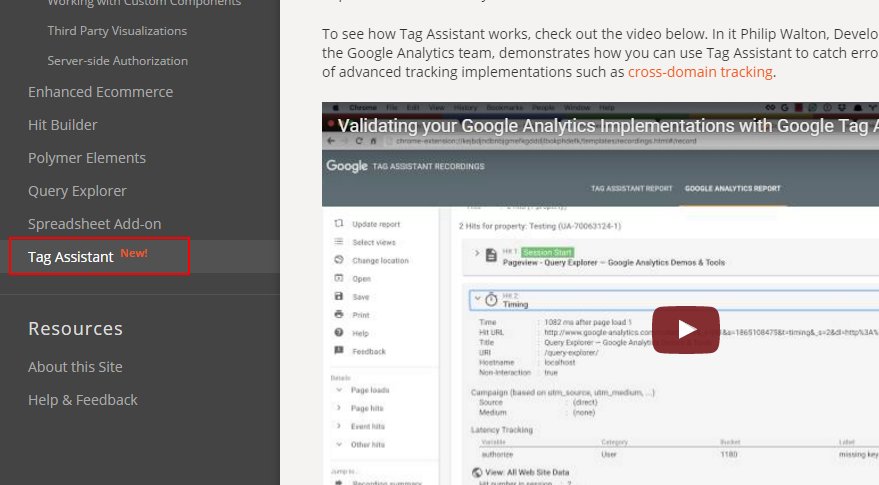Screen dimensions: 879x485
Task: Open About this Site page
Action: point(75,367)
